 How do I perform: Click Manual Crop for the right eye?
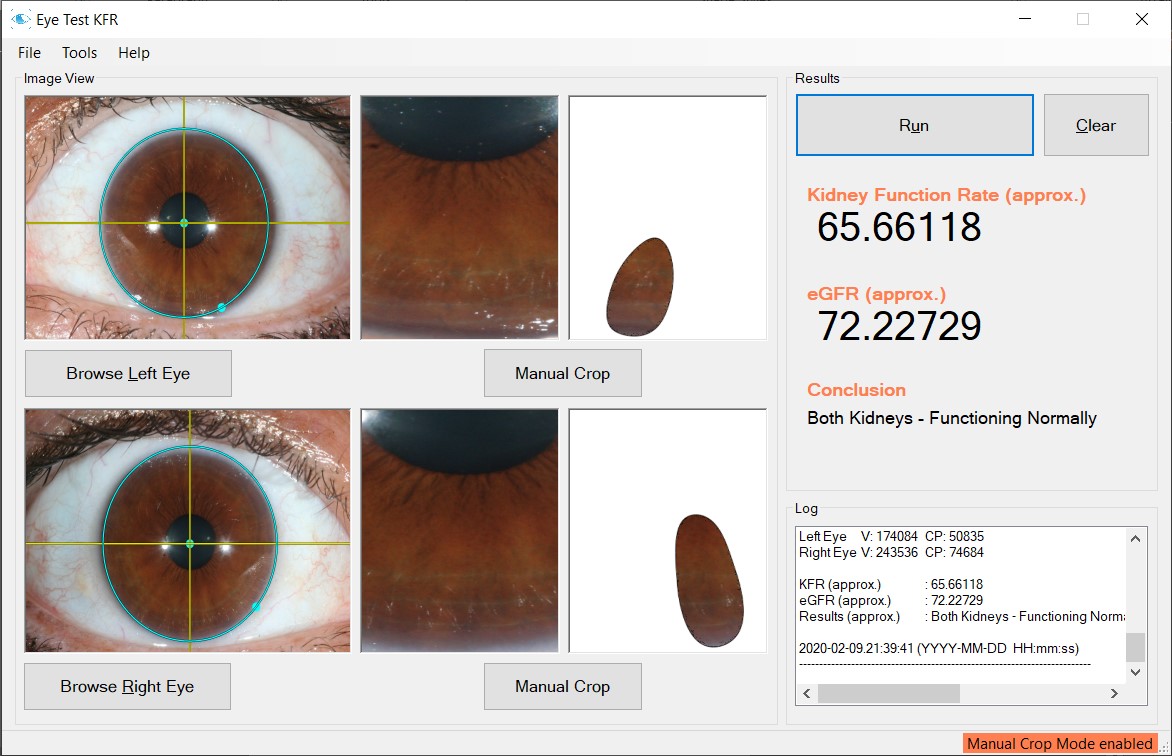tap(562, 686)
